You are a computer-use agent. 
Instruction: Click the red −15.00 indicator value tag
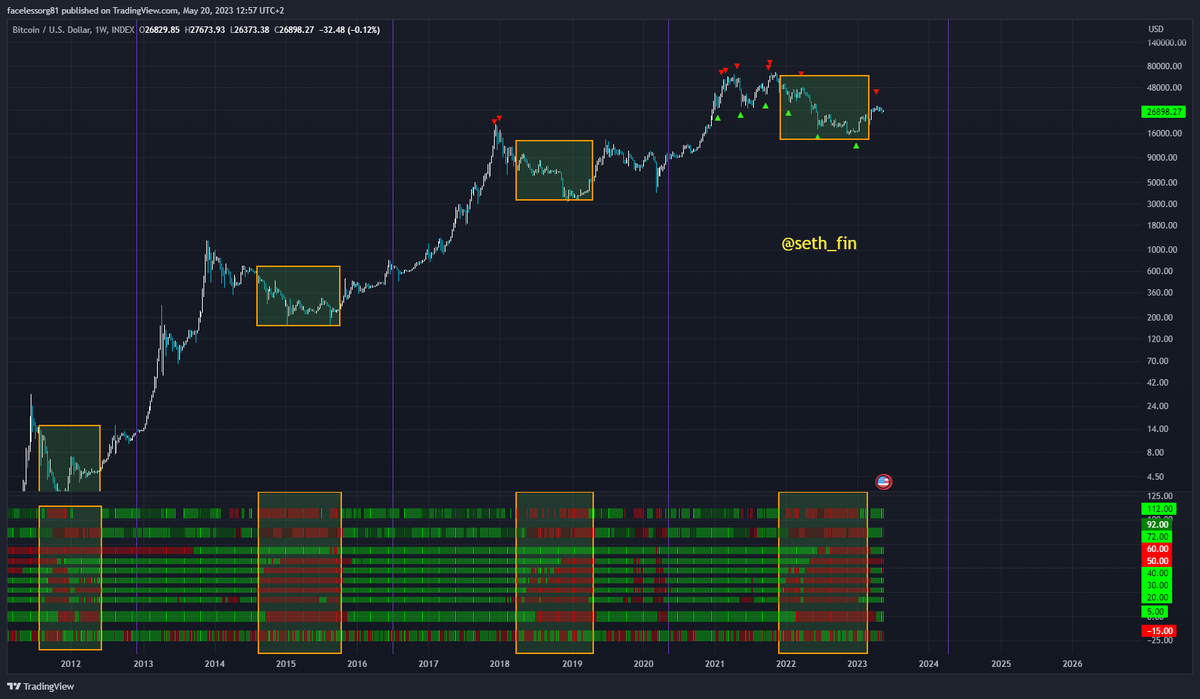coord(1160,631)
